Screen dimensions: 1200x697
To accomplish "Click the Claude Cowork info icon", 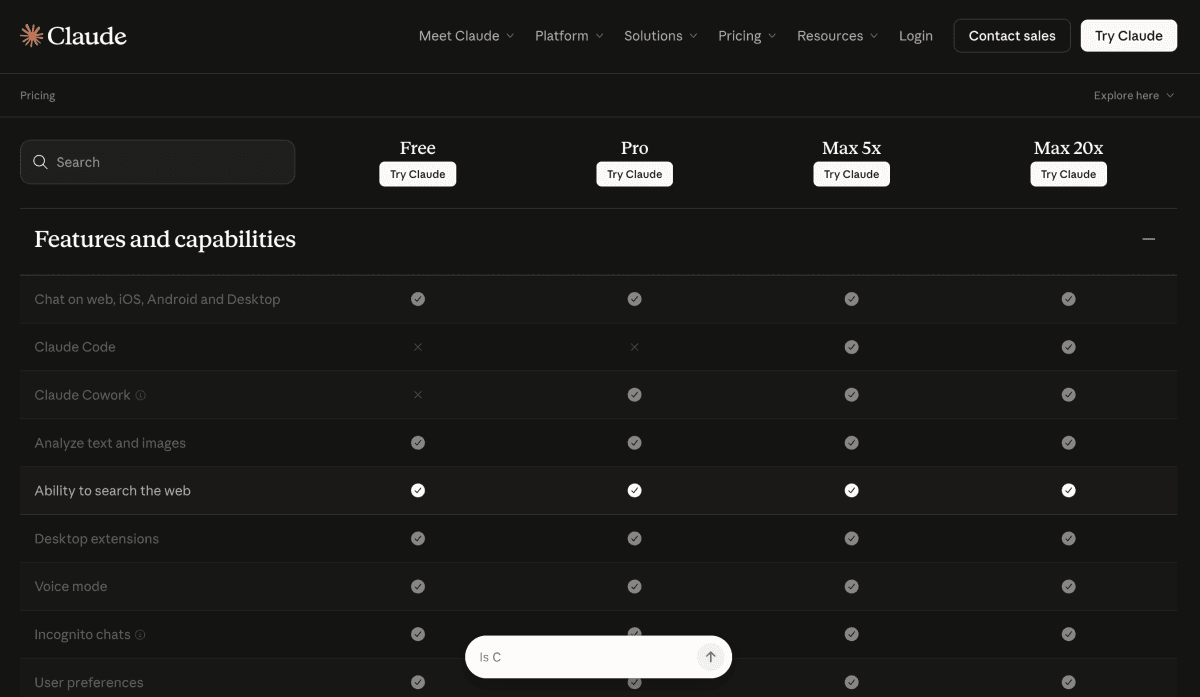I will pyautogui.click(x=141, y=395).
